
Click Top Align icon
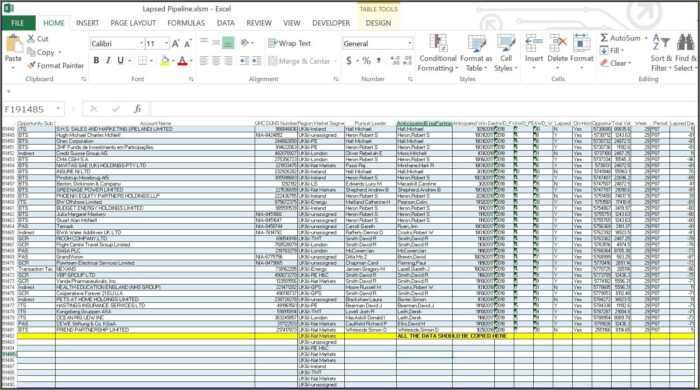coord(204,42)
